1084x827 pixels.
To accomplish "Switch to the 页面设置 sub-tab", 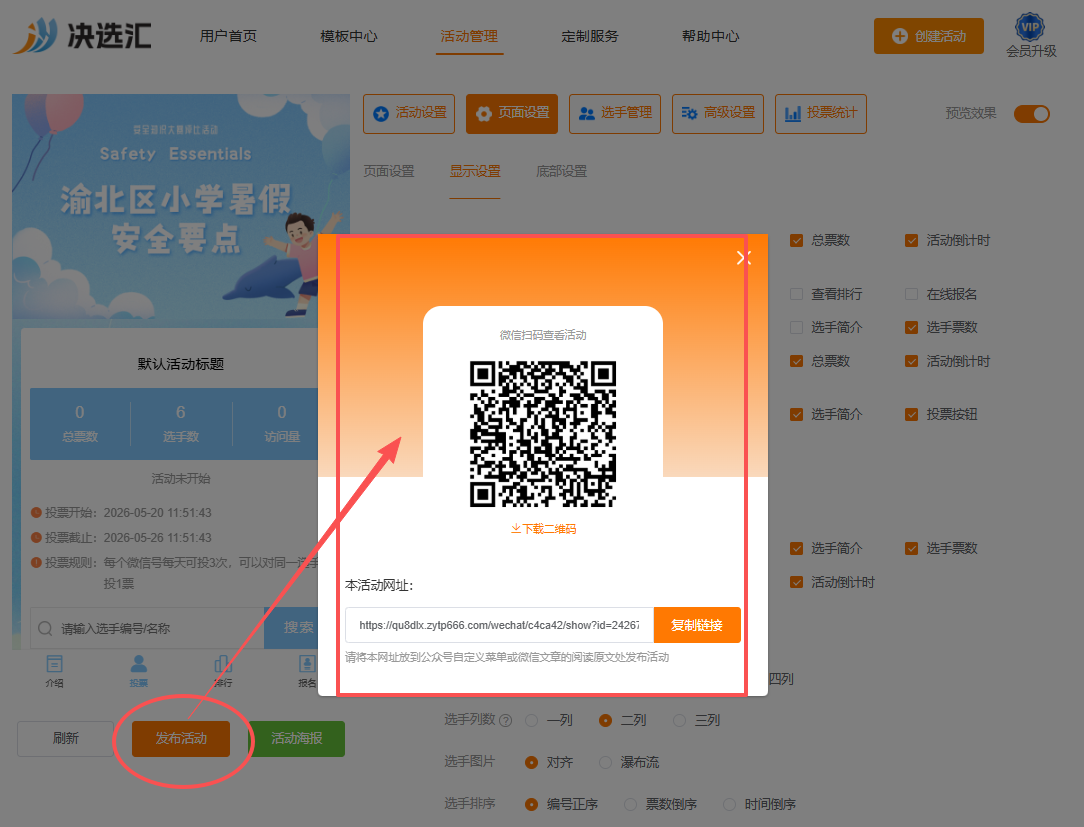I will (x=389, y=171).
